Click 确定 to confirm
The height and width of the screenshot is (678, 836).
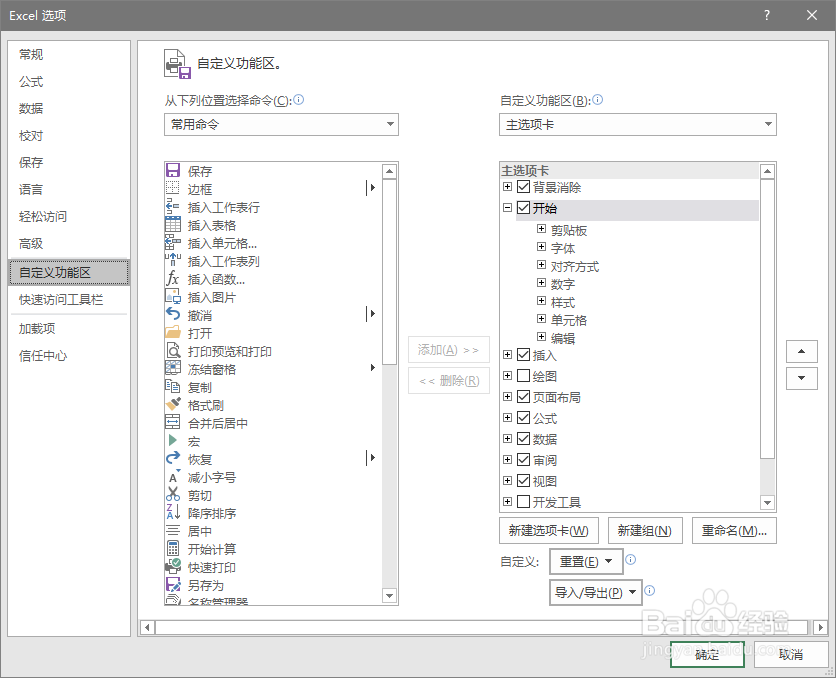point(707,654)
